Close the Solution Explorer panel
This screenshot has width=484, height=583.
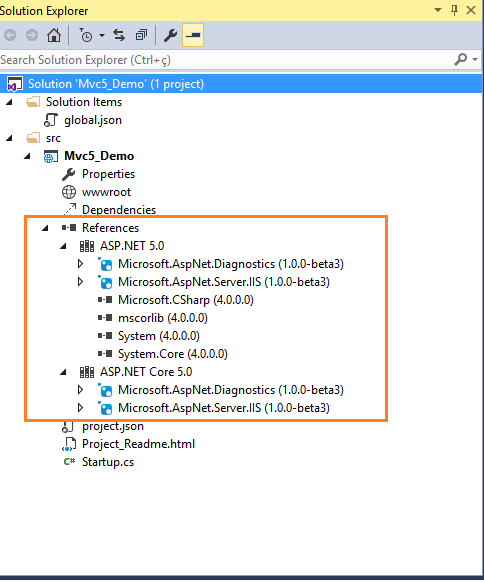tap(471, 10)
